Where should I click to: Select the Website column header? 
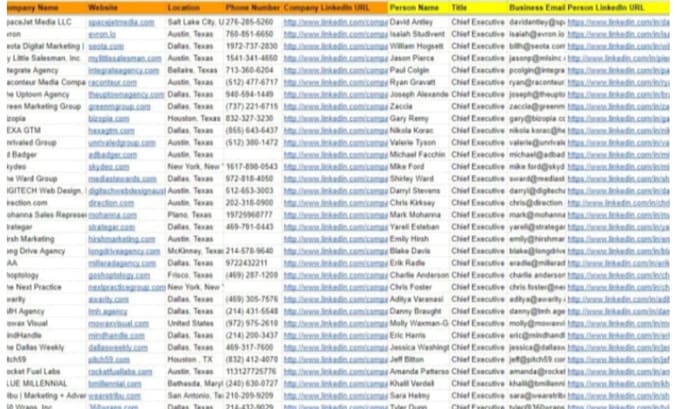(126, 8)
